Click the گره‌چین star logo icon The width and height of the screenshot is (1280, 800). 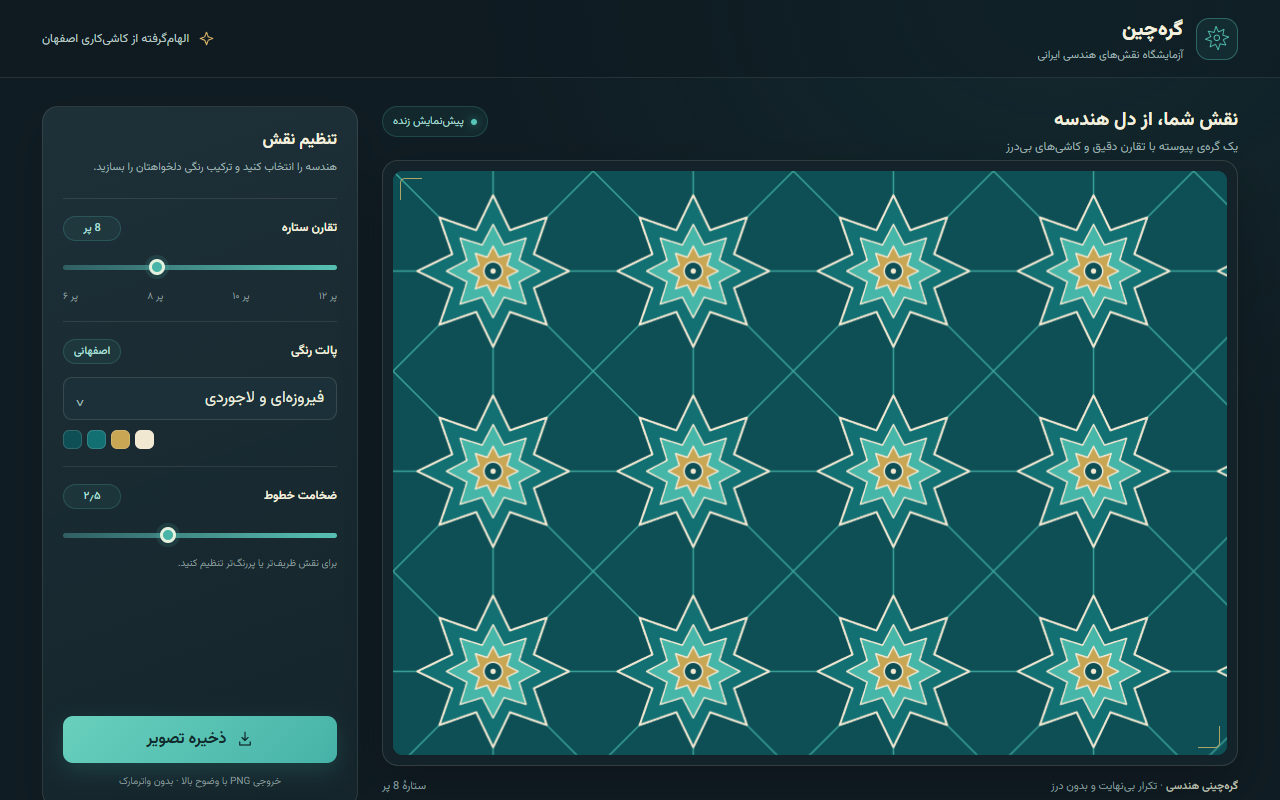click(x=1217, y=39)
